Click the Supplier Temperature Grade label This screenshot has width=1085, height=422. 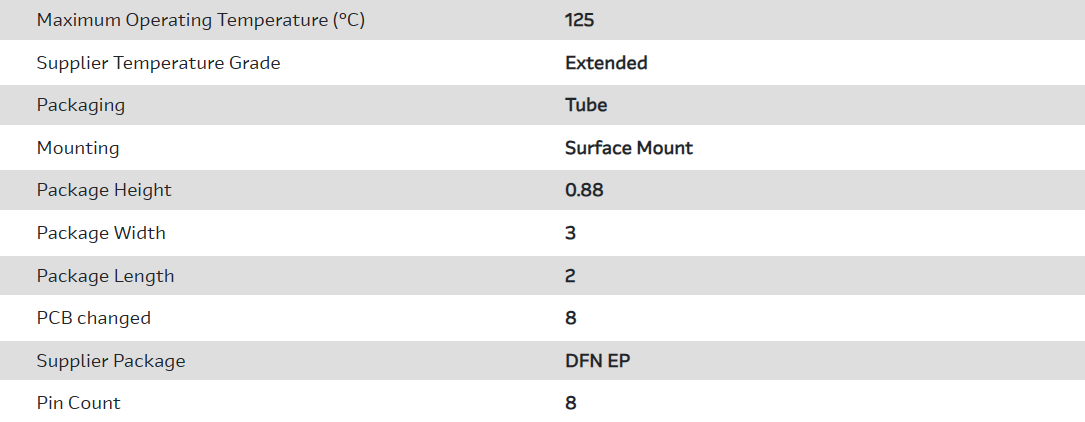tap(158, 63)
